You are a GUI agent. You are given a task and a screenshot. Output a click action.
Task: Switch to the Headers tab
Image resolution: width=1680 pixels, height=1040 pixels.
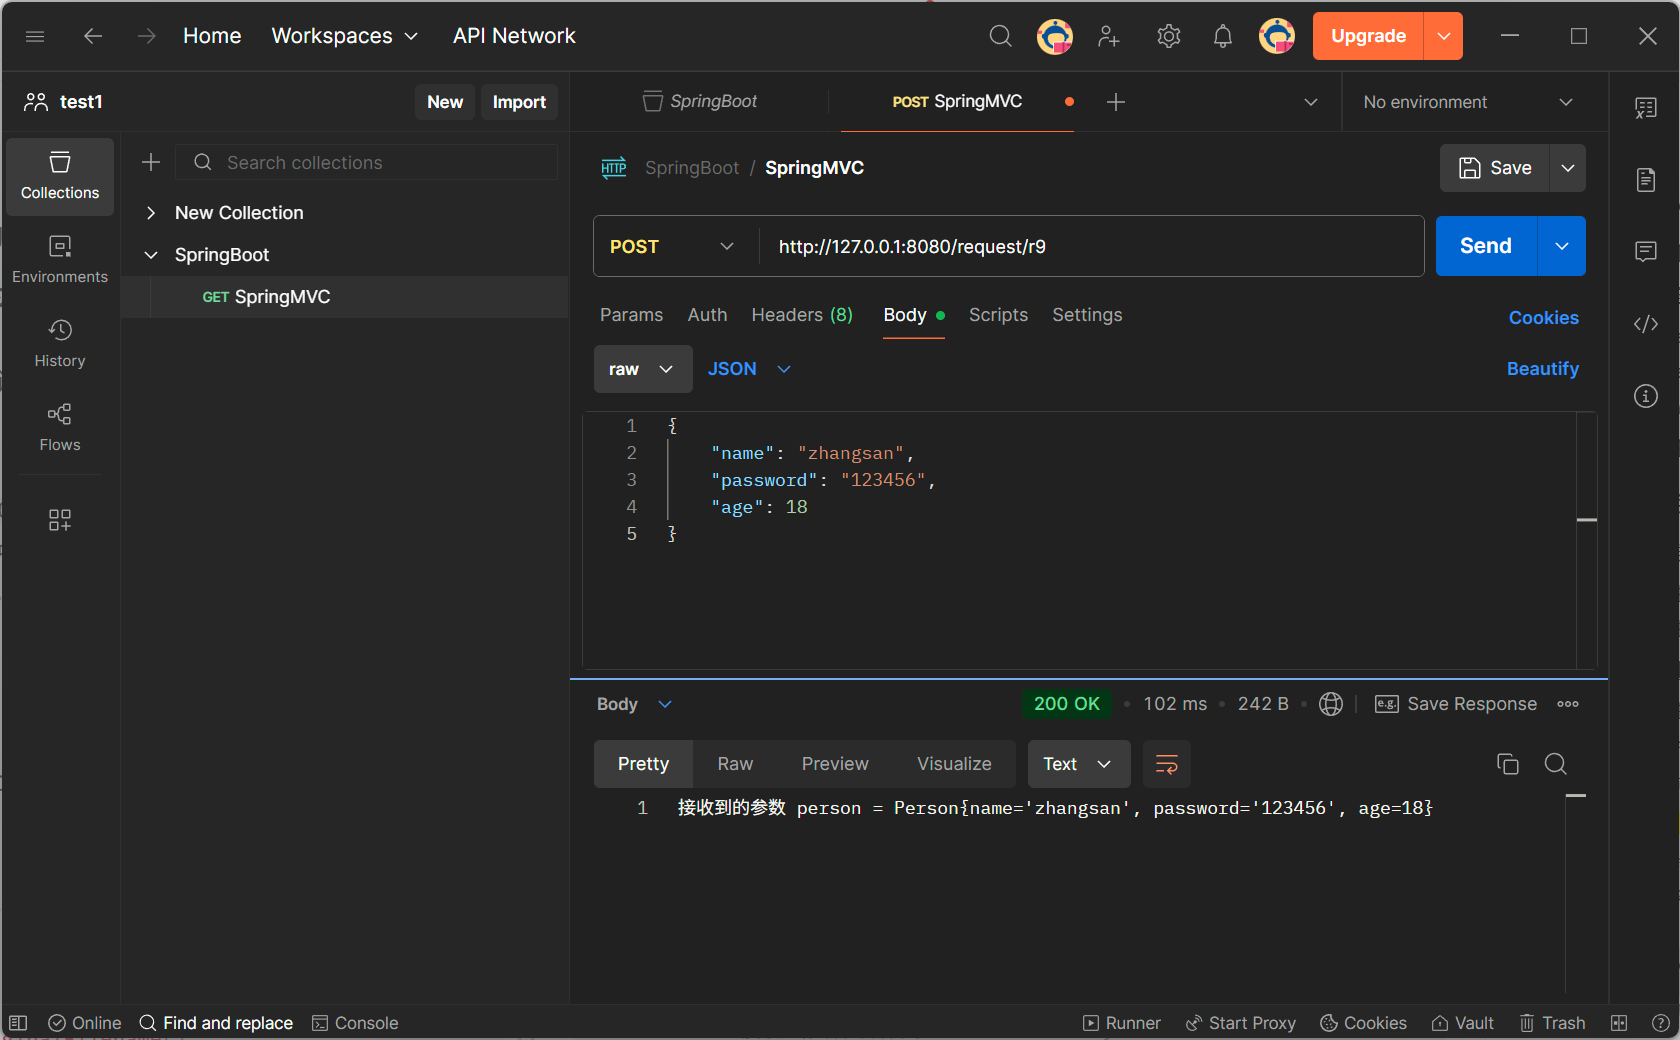coord(801,315)
